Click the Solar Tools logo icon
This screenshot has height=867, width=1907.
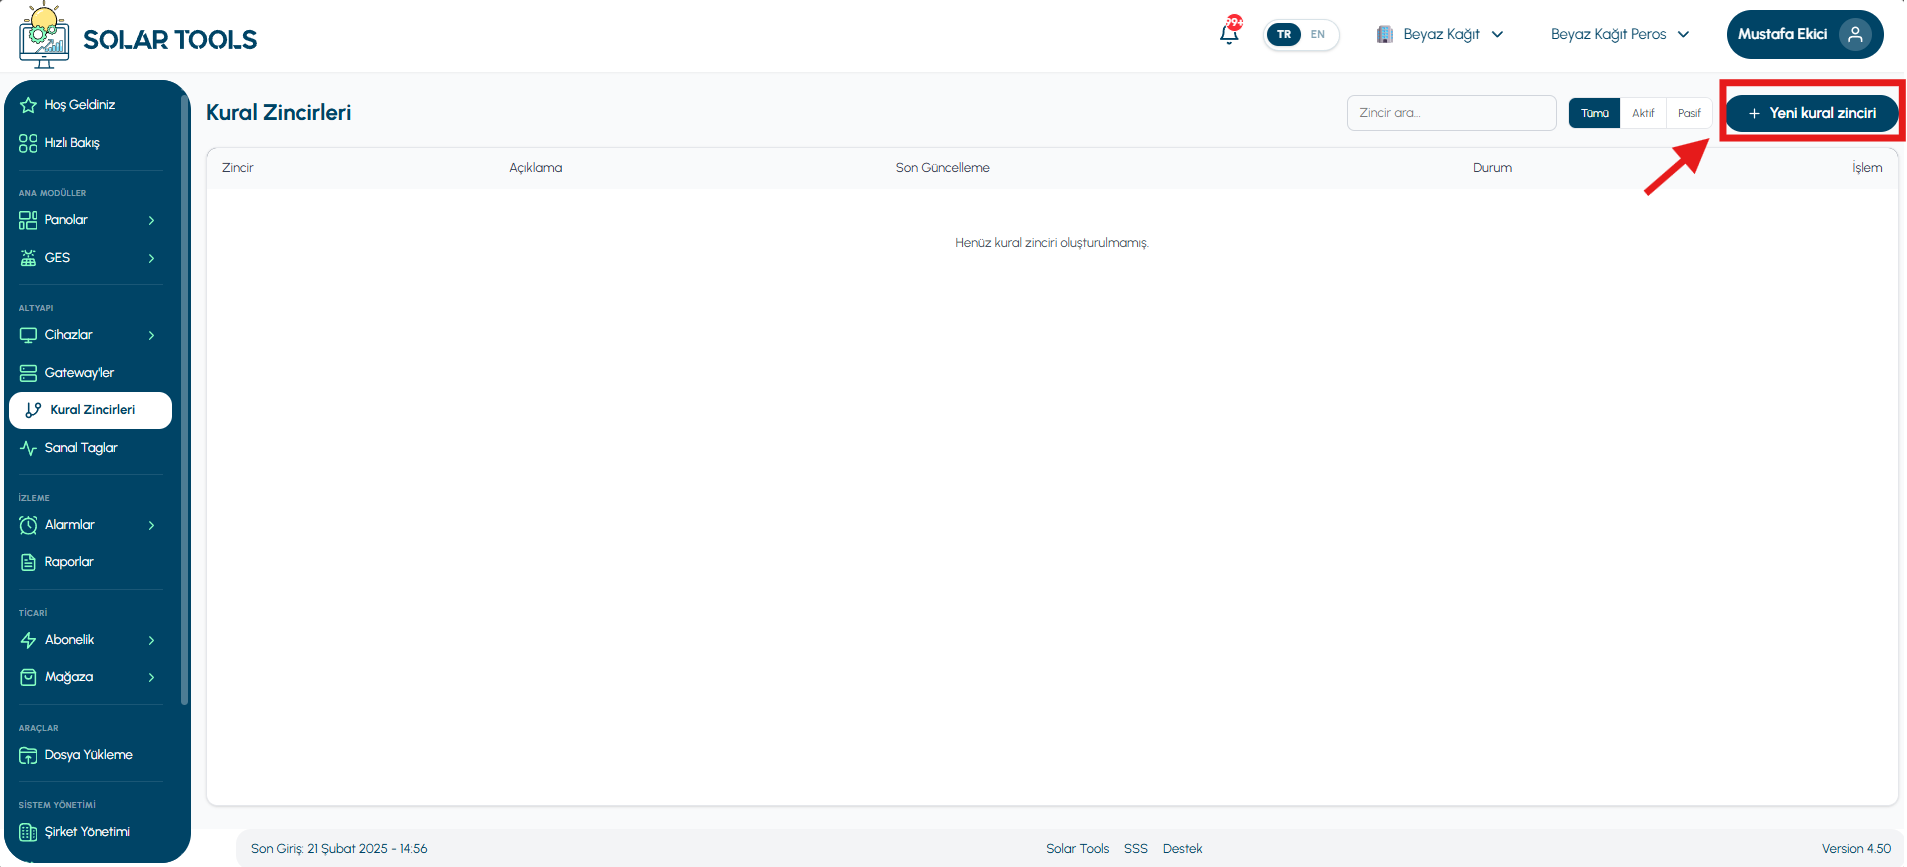coord(44,36)
